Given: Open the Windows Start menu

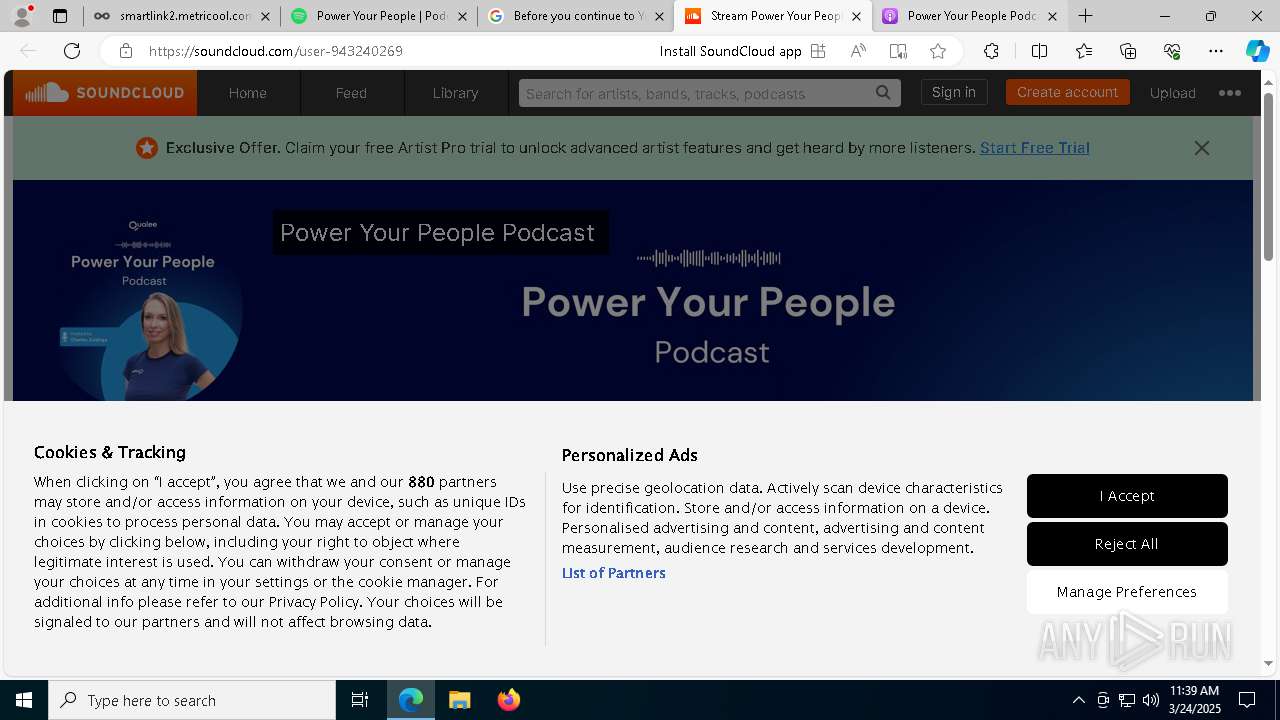Looking at the screenshot, I should click(x=24, y=700).
